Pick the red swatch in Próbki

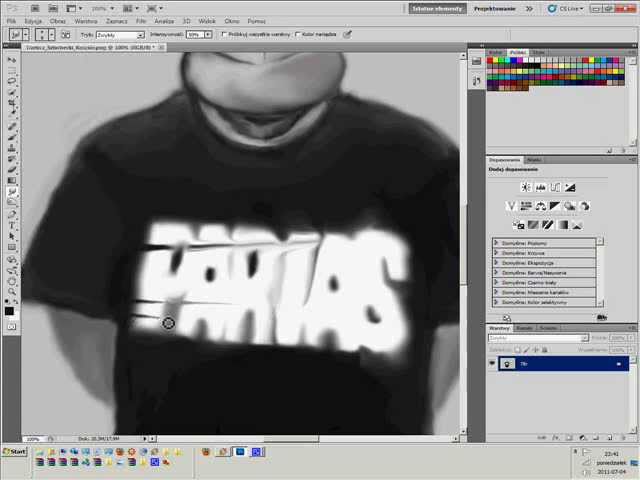click(x=490, y=60)
